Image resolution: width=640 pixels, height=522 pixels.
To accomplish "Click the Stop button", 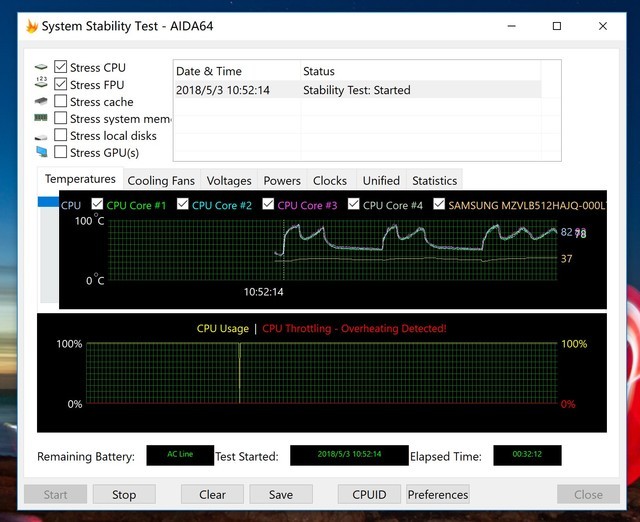I will (124, 494).
